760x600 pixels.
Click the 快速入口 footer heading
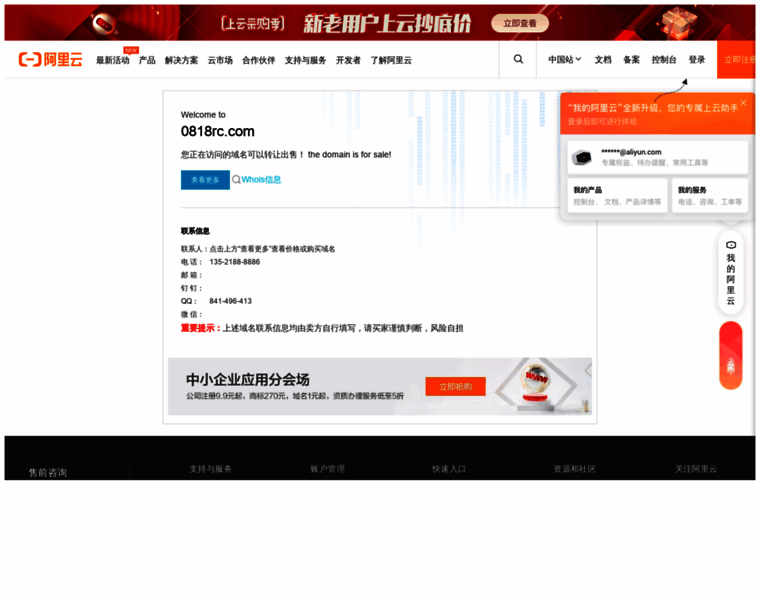(x=449, y=469)
